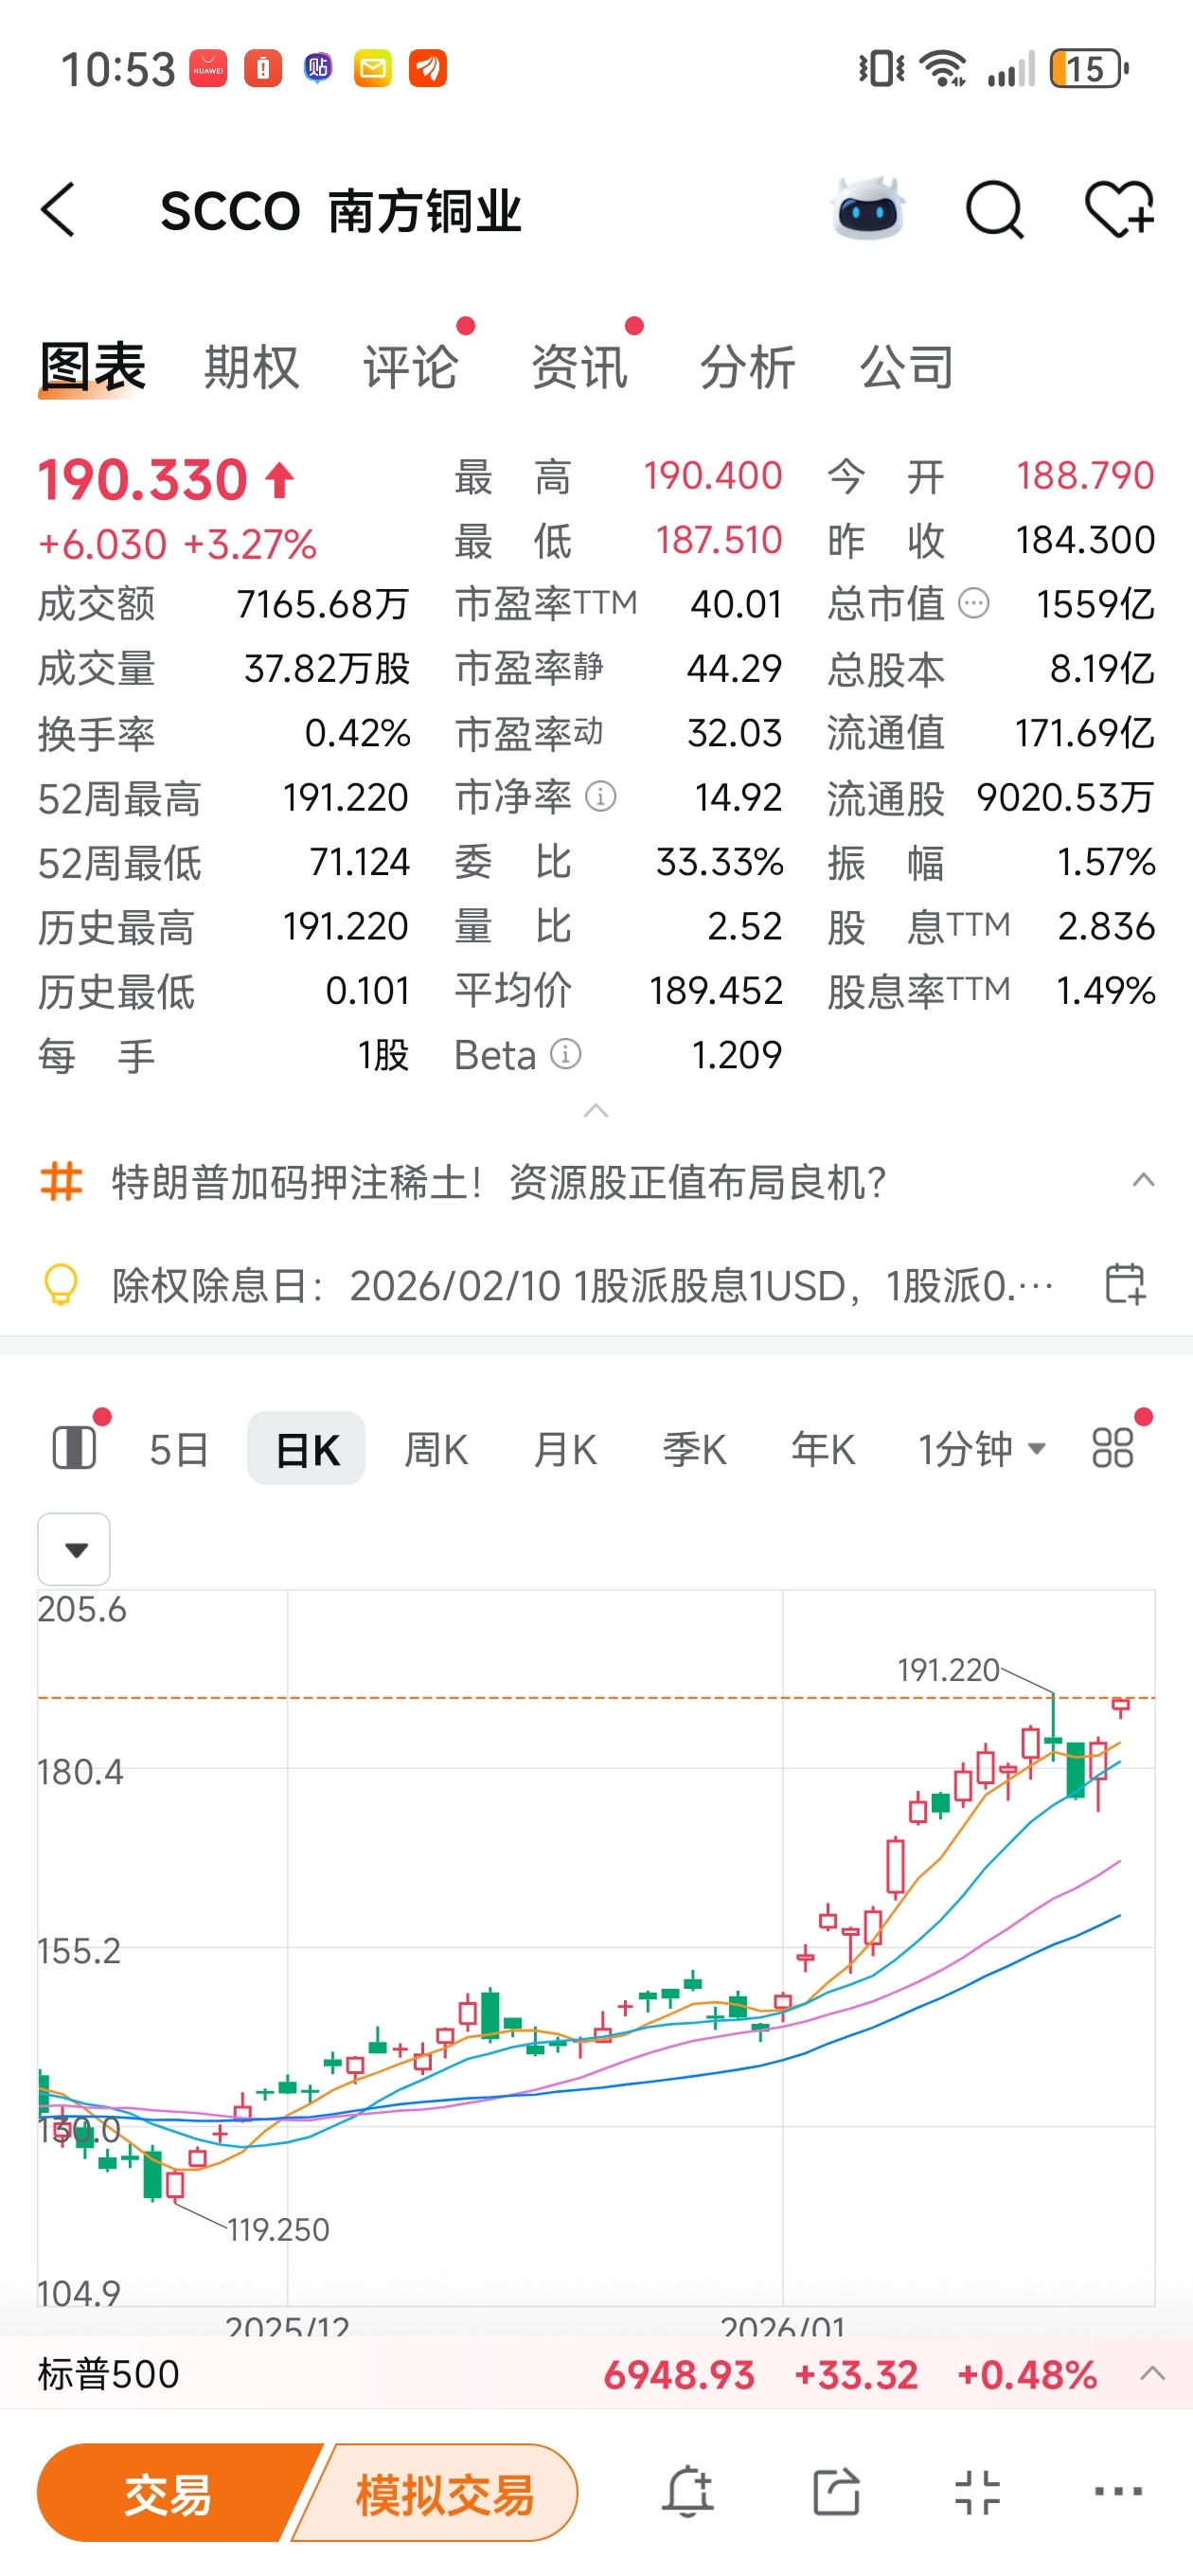Open the 特朗普加码押注稀土 topic link
This screenshot has width=1193, height=2576.
click(x=498, y=1182)
